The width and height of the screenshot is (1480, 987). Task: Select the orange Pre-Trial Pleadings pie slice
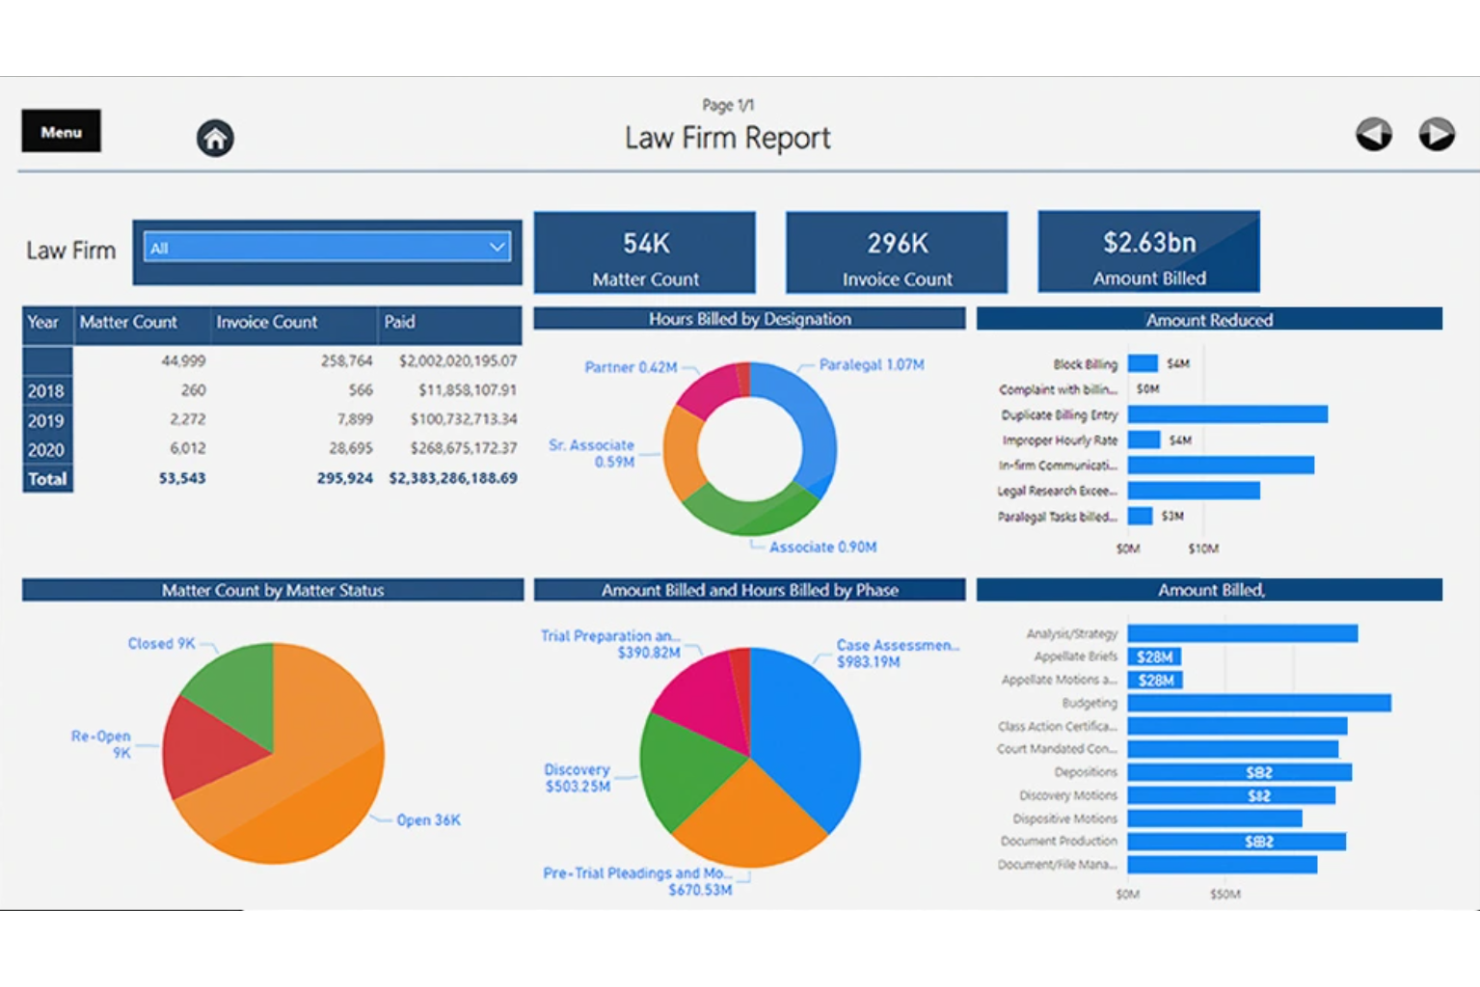click(x=750, y=820)
